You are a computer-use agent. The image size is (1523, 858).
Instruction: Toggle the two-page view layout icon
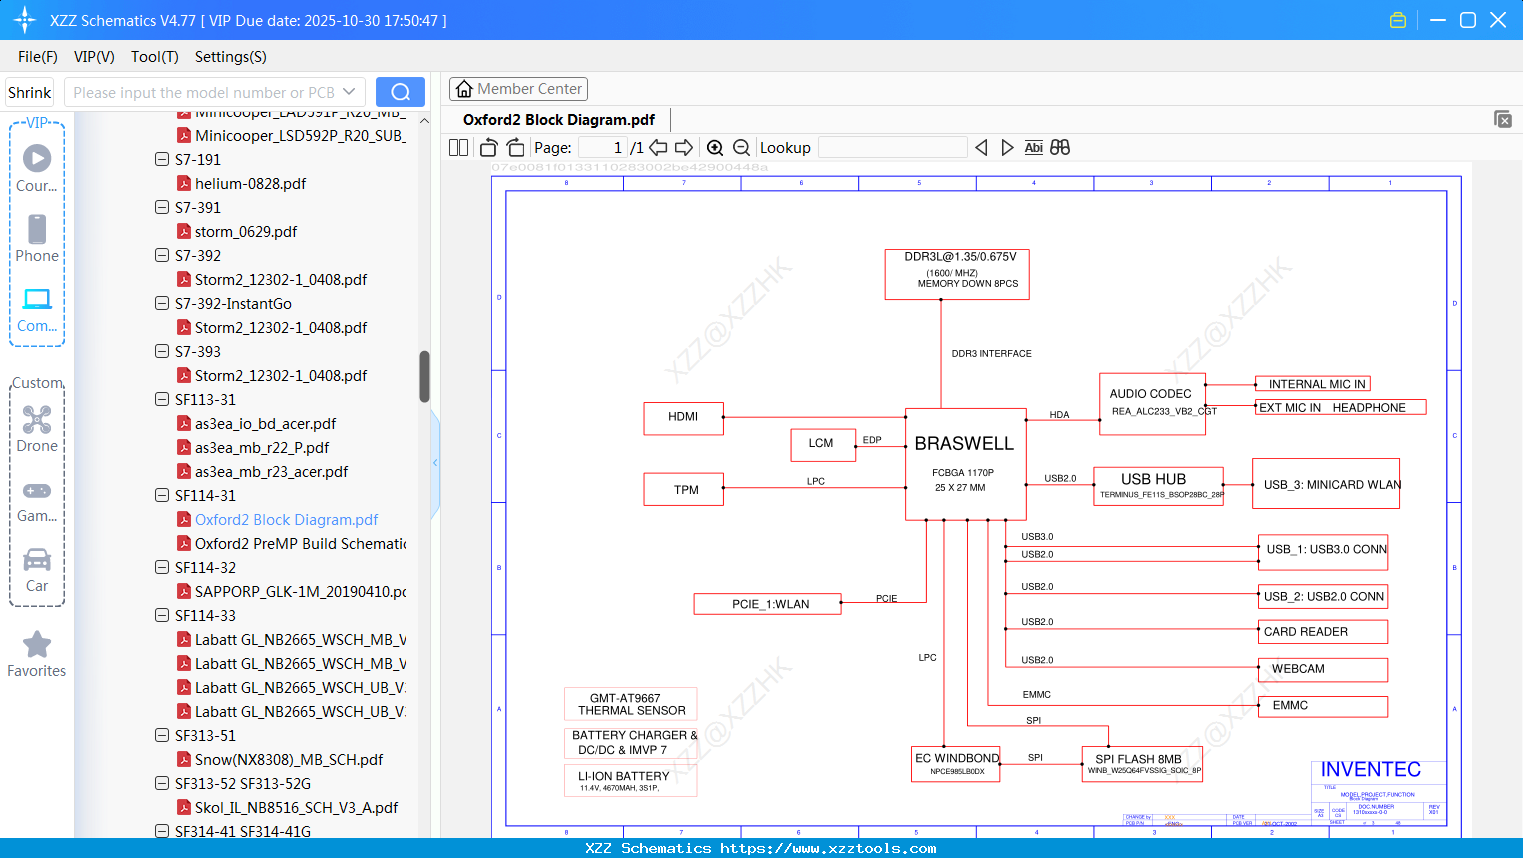click(x=458, y=148)
